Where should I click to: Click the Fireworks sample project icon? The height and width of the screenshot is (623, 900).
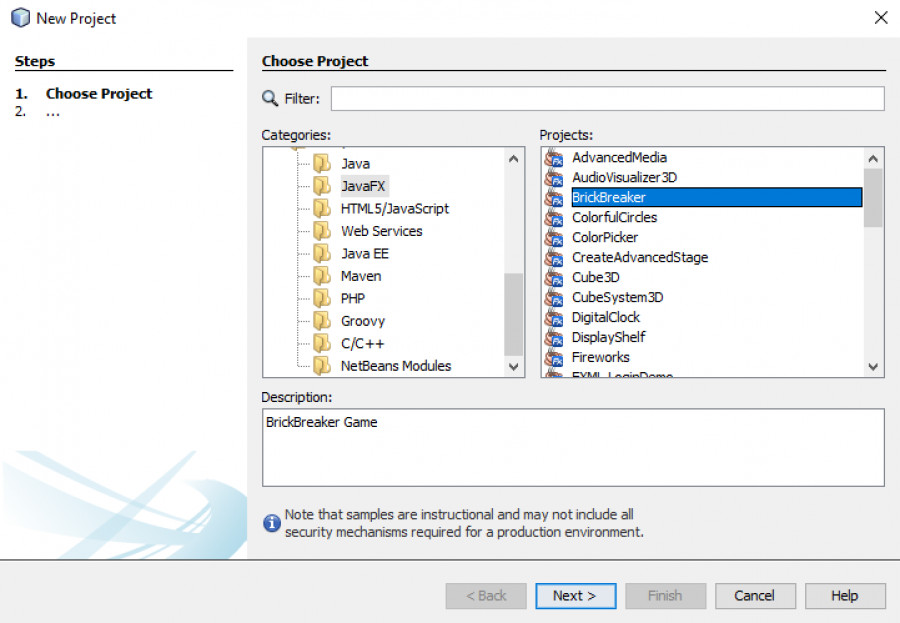coord(554,357)
